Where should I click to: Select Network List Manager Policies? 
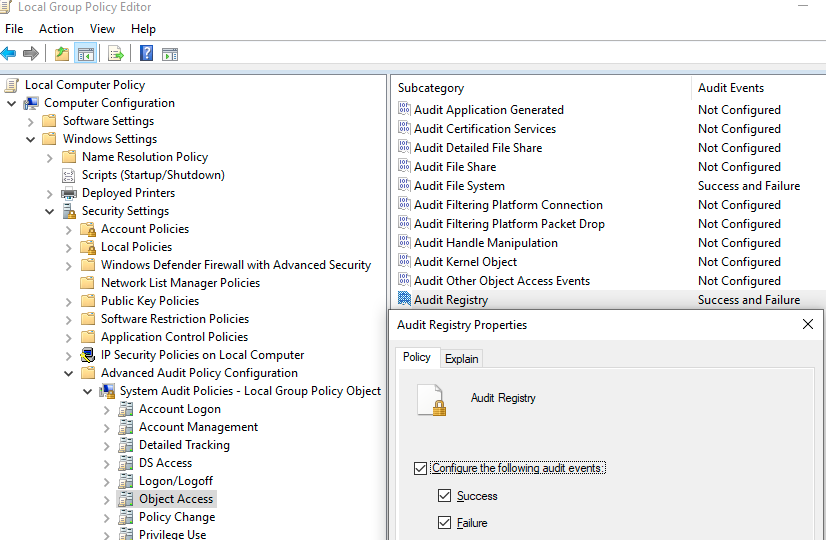point(181,282)
